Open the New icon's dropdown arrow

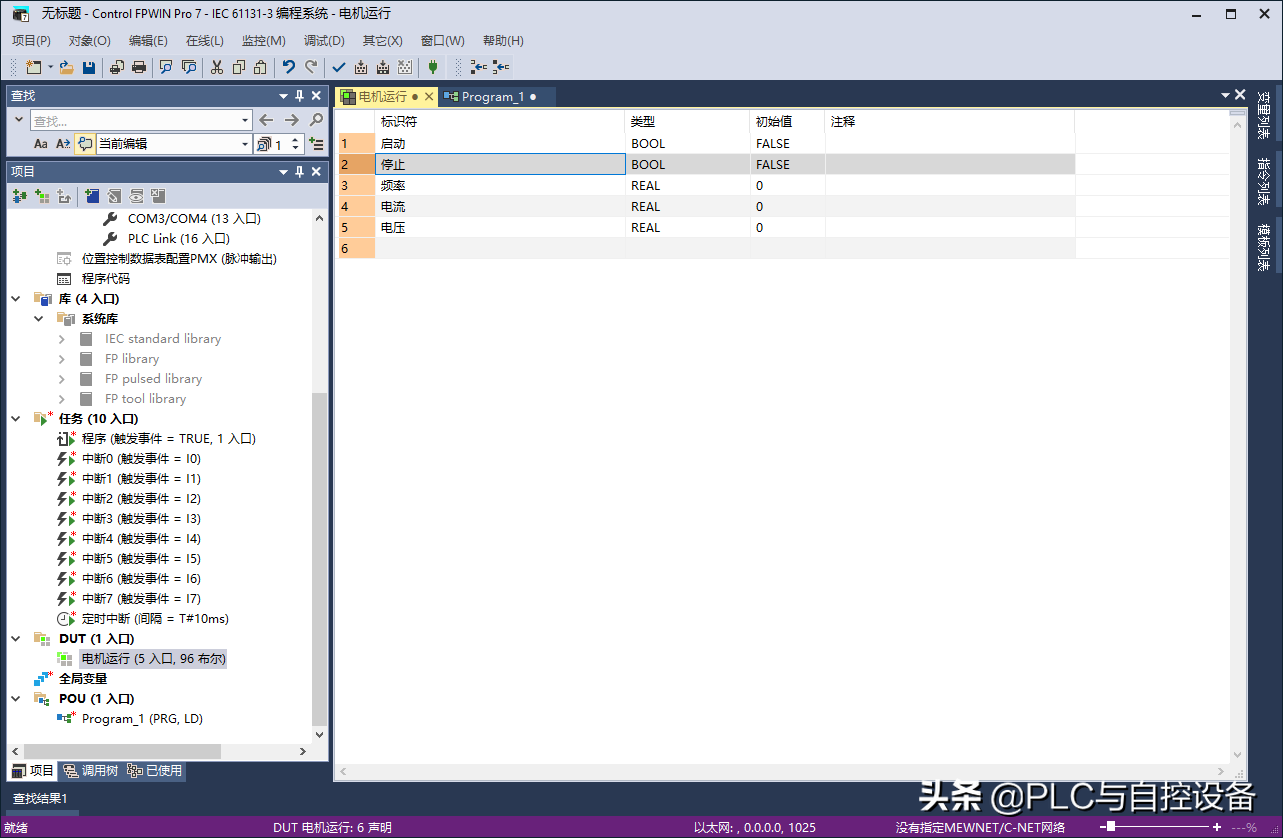coord(50,67)
